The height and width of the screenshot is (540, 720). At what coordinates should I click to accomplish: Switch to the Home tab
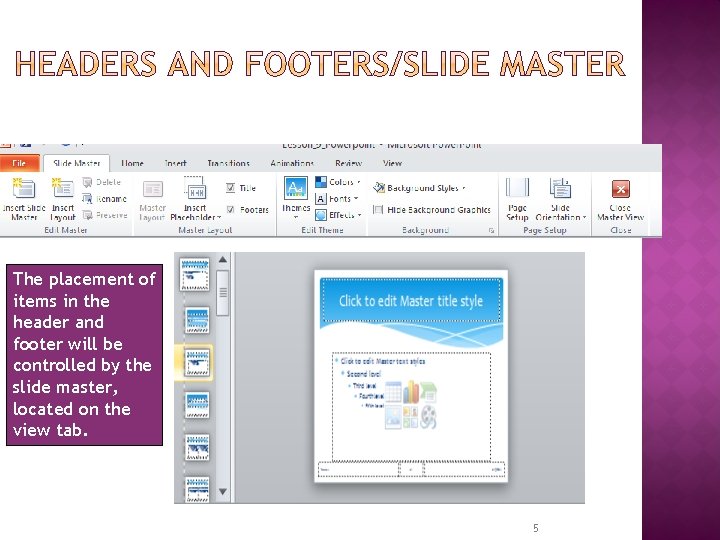pos(132,163)
